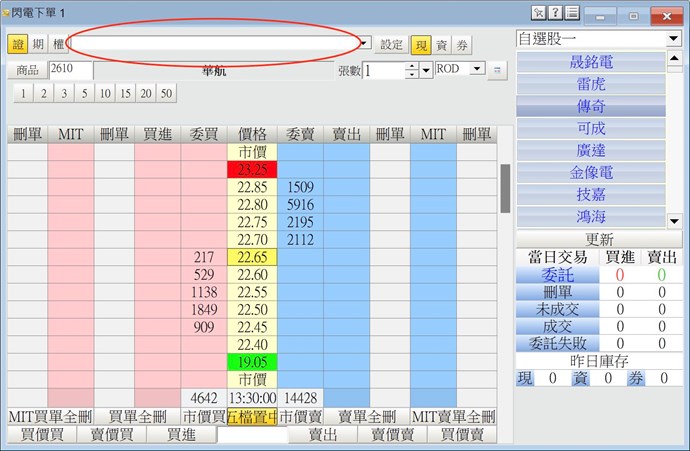Open the 自選股一 watchlist dropdown
The image size is (690, 451).
pyautogui.click(x=673, y=38)
